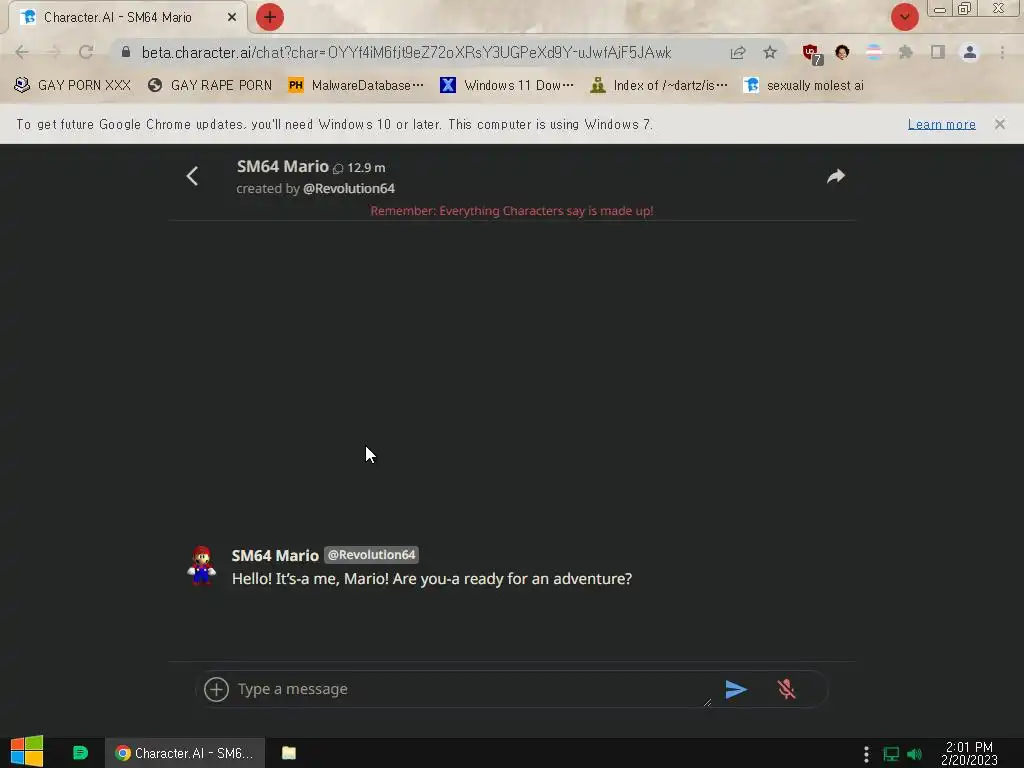Toggle the browser side panel icon
The image size is (1024, 768).
[x=938, y=52]
